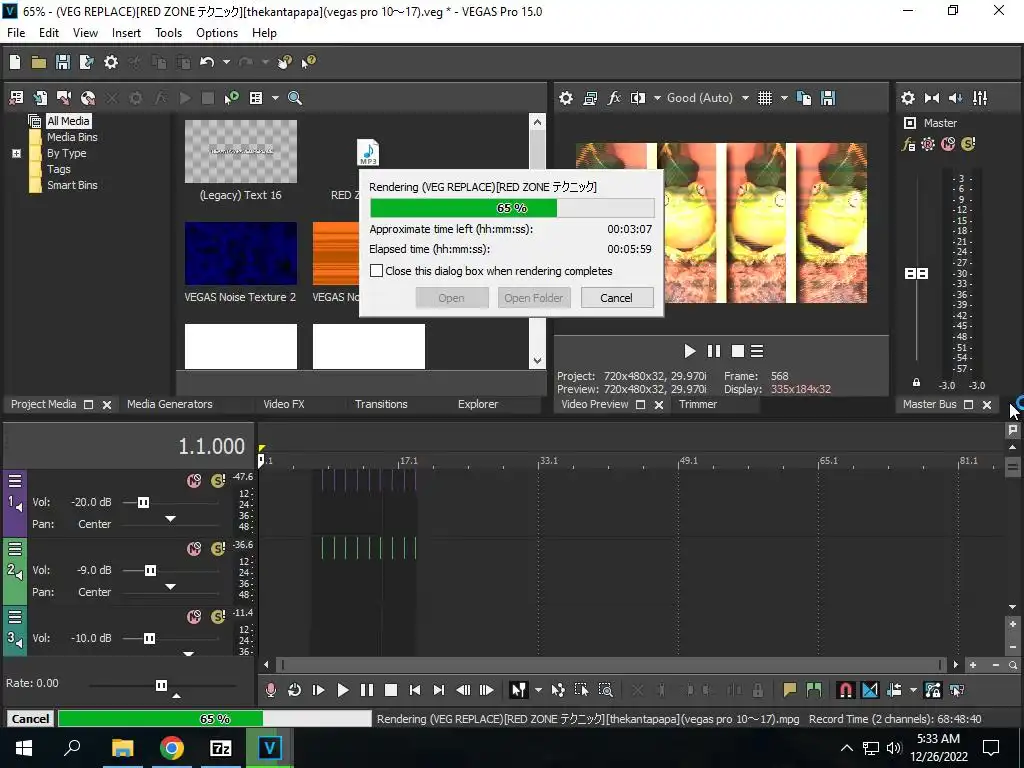Open the Good (Auto) preview quality dropdown
The image size is (1024, 768).
(745, 98)
